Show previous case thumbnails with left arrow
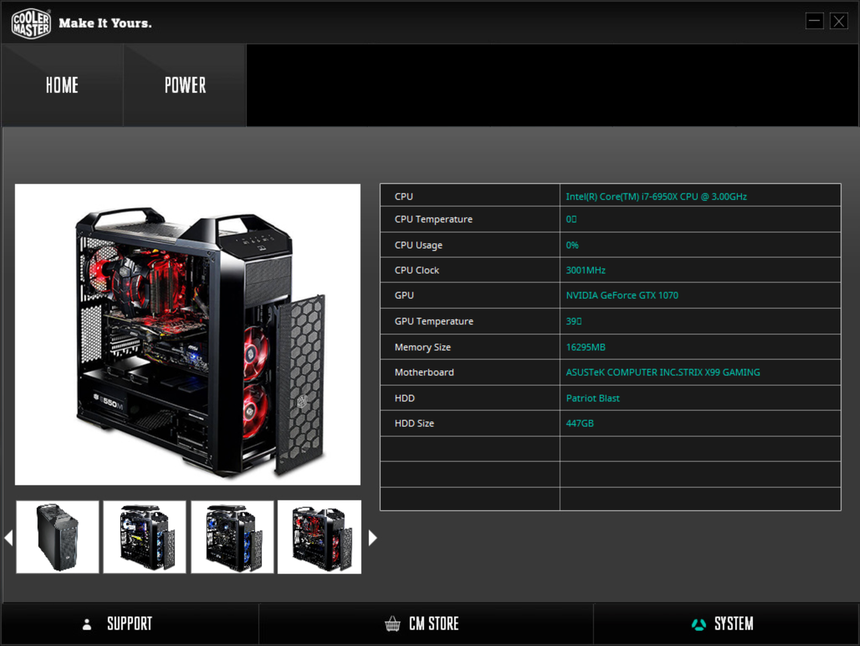 (8, 537)
